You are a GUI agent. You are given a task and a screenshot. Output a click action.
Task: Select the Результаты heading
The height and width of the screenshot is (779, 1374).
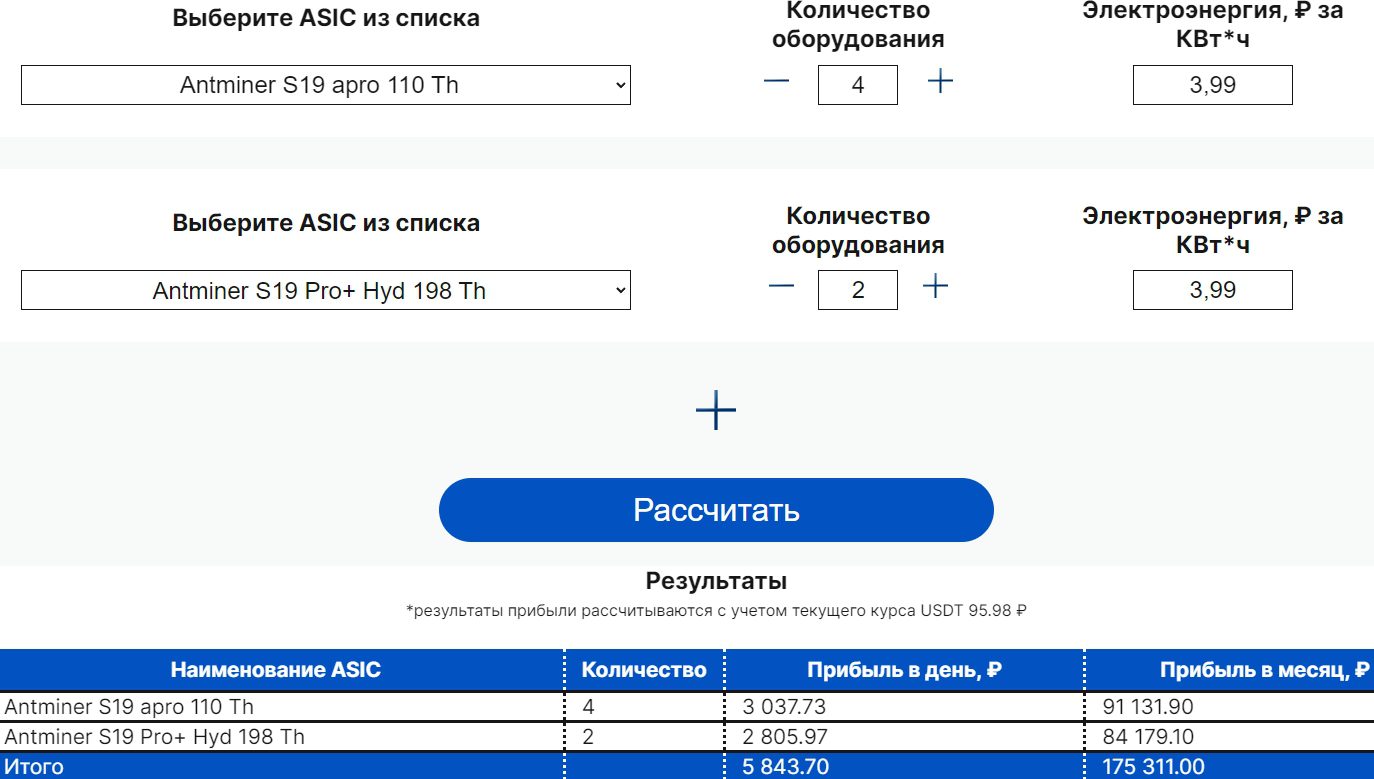click(716, 581)
